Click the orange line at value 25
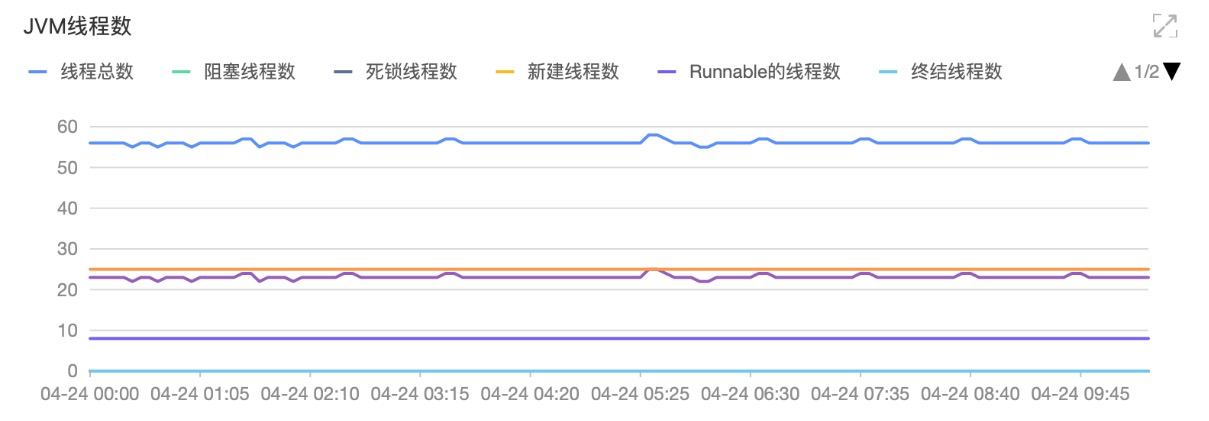 tap(400, 269)
